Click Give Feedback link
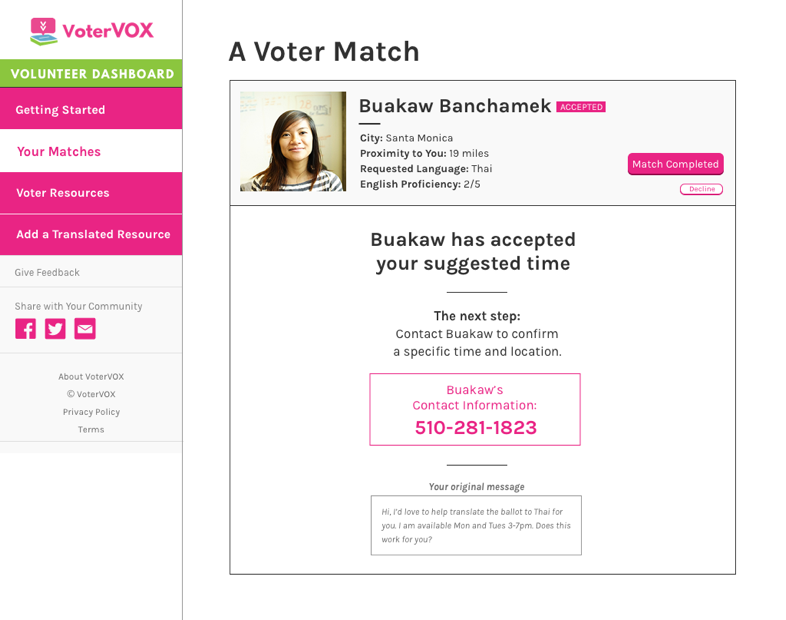 (x=47, y=272)
